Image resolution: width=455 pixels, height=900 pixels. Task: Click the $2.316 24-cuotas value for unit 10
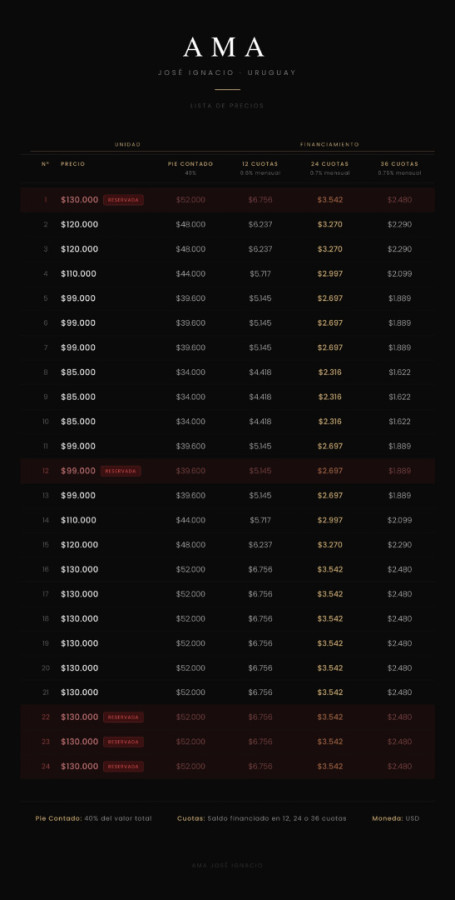(330, 422)
